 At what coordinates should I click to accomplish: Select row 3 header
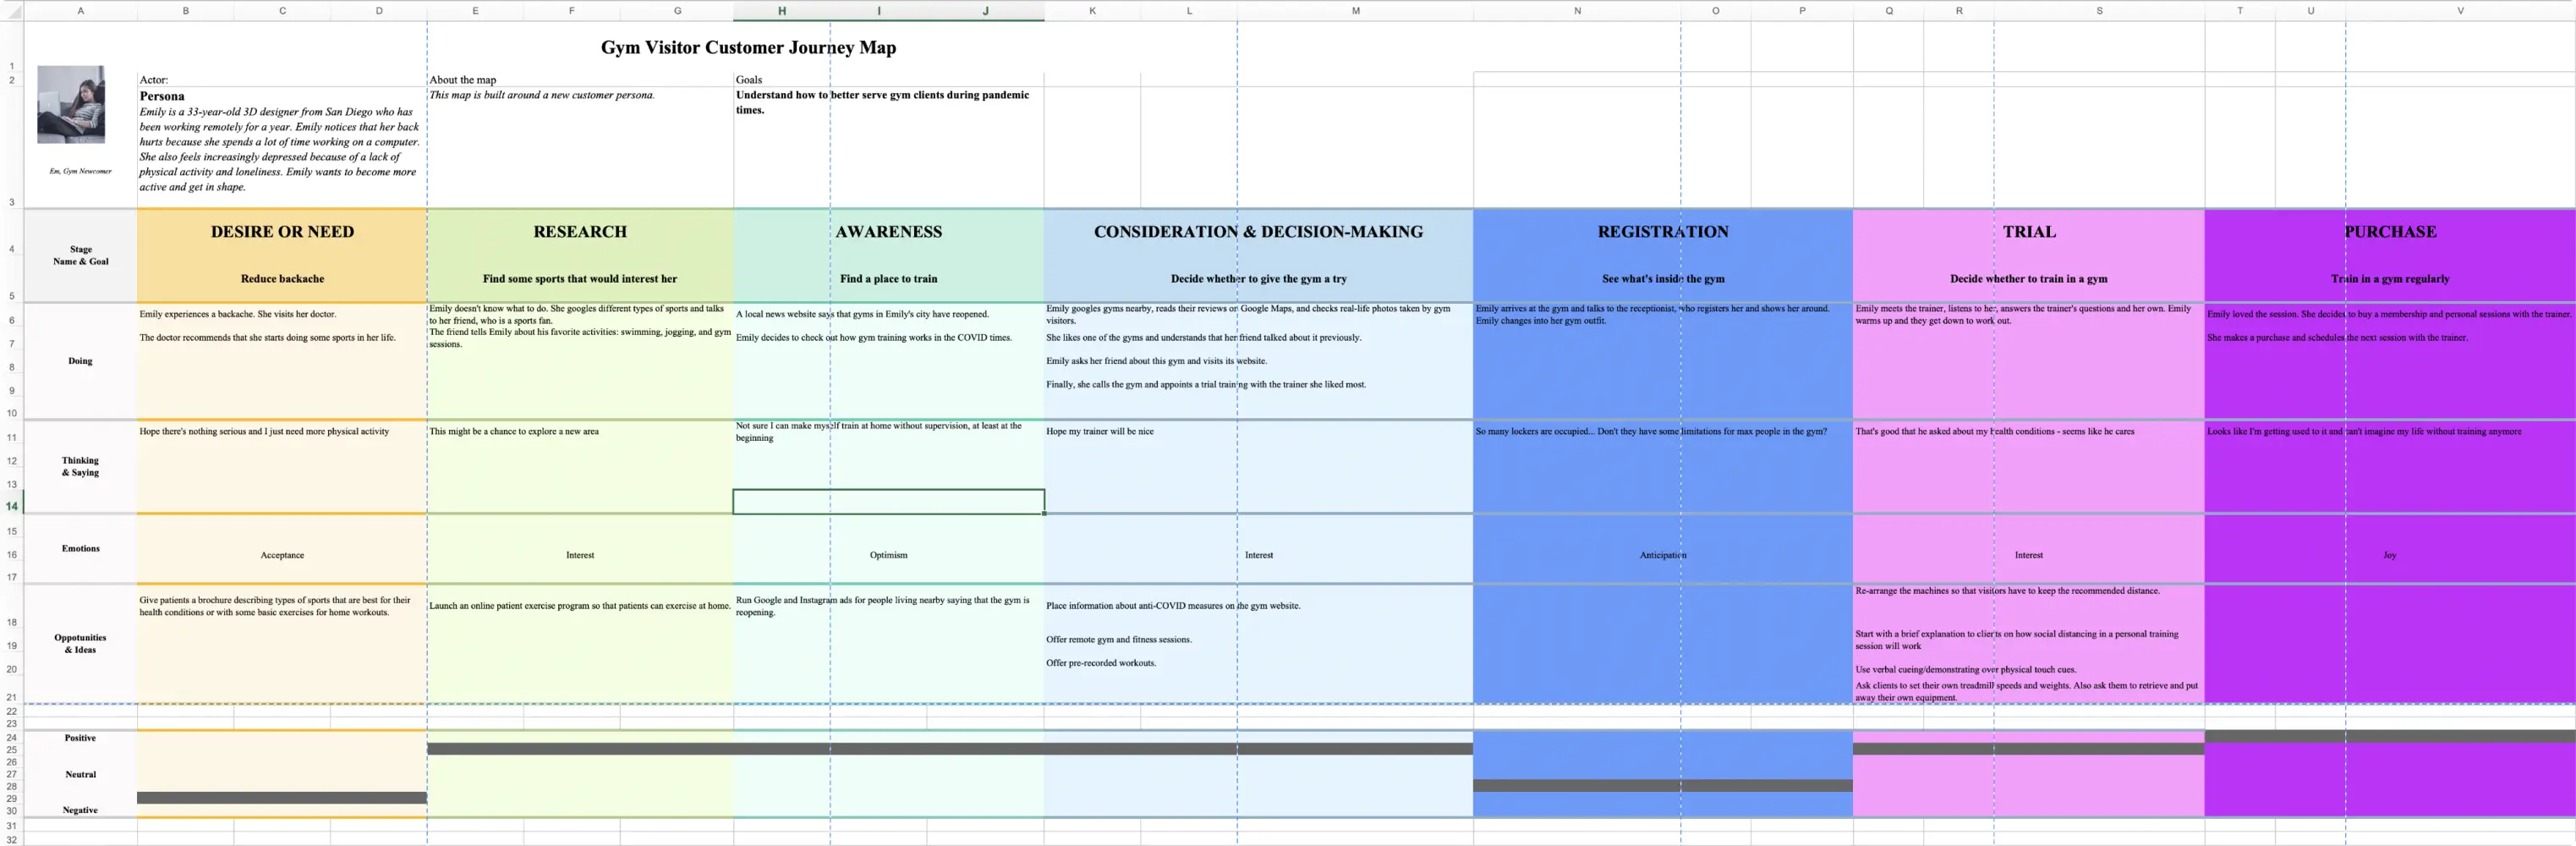point(11,148)
